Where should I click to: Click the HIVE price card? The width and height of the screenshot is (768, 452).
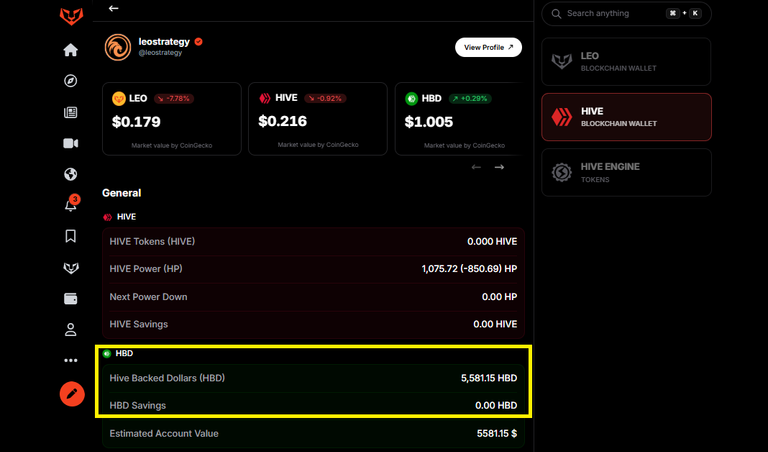[x=318, y=119]
